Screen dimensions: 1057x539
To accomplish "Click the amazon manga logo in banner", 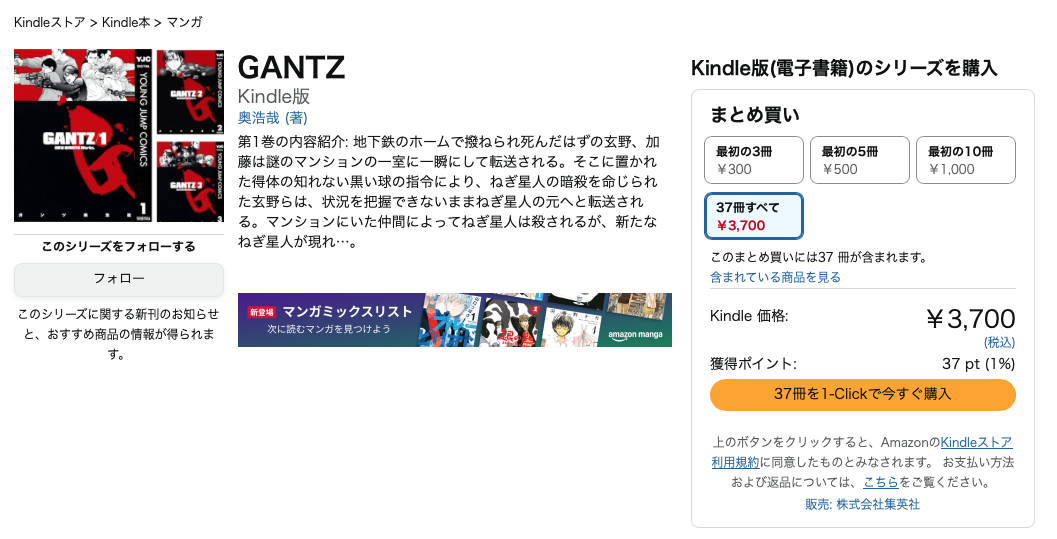I will [x=635, y=335].
